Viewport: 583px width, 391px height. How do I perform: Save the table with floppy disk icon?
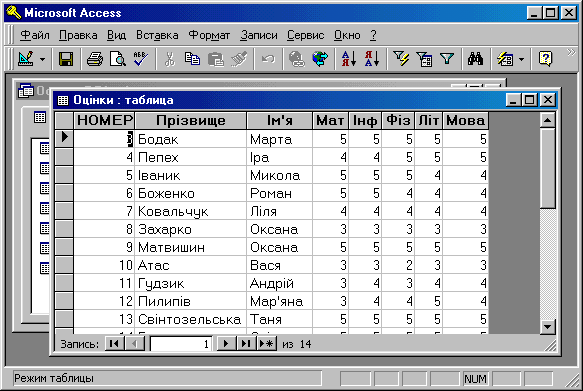(x=66, y=59)
